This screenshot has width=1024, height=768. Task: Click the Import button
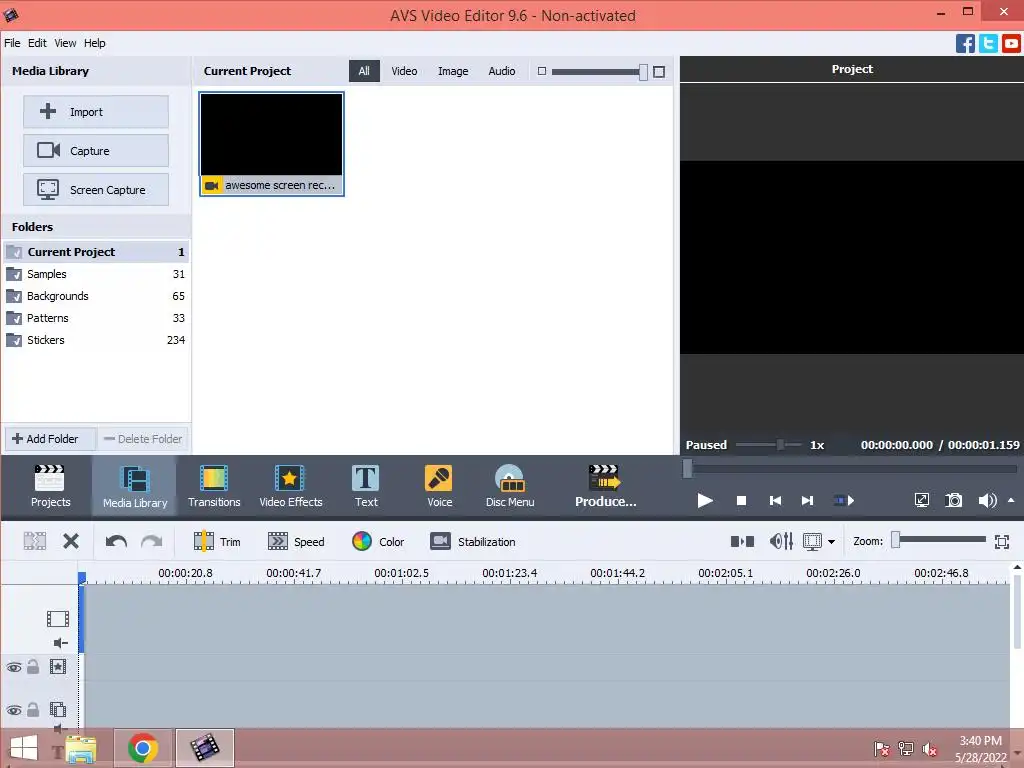pos(96,112)
